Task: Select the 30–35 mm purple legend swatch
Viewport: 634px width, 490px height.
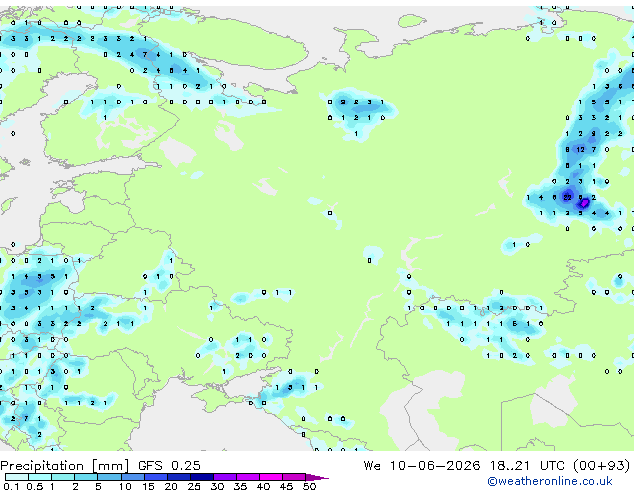Action: coord(224,477)
